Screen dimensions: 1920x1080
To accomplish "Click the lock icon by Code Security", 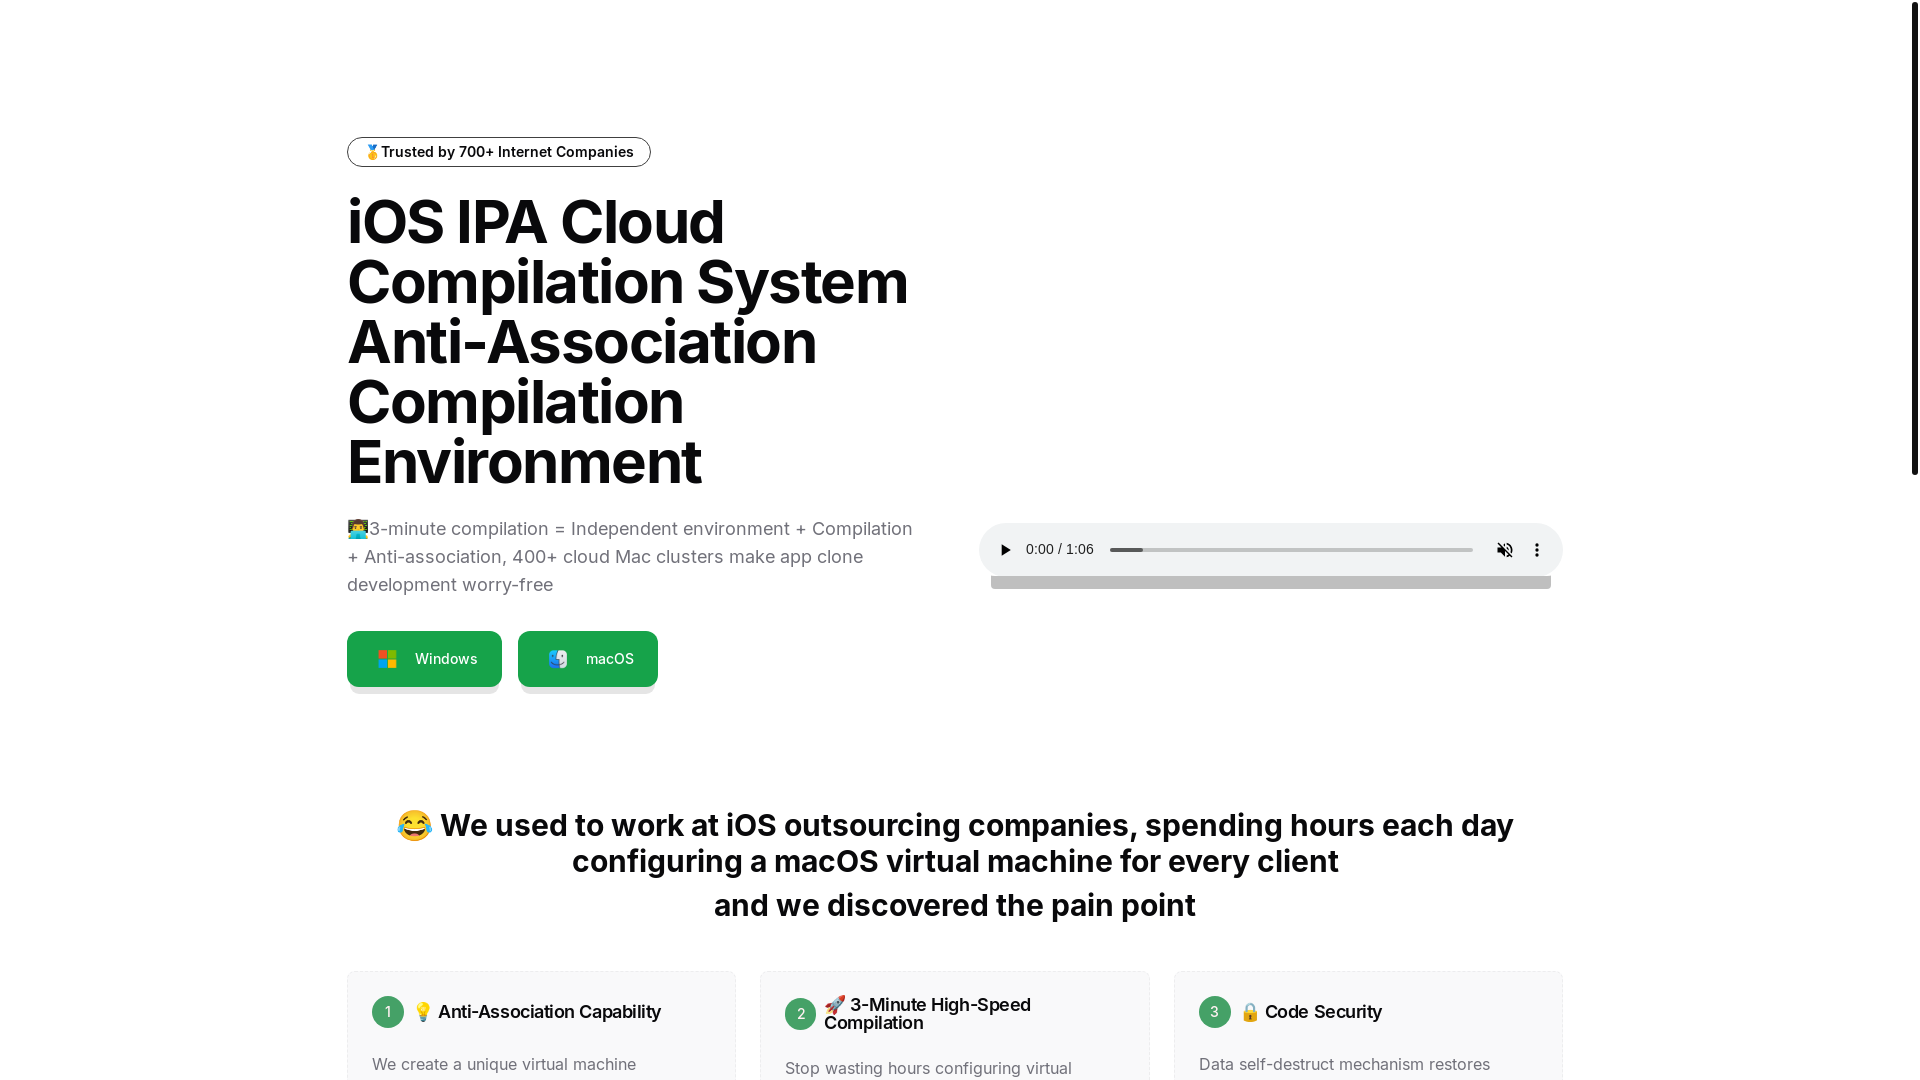I will (1250, 1012).
